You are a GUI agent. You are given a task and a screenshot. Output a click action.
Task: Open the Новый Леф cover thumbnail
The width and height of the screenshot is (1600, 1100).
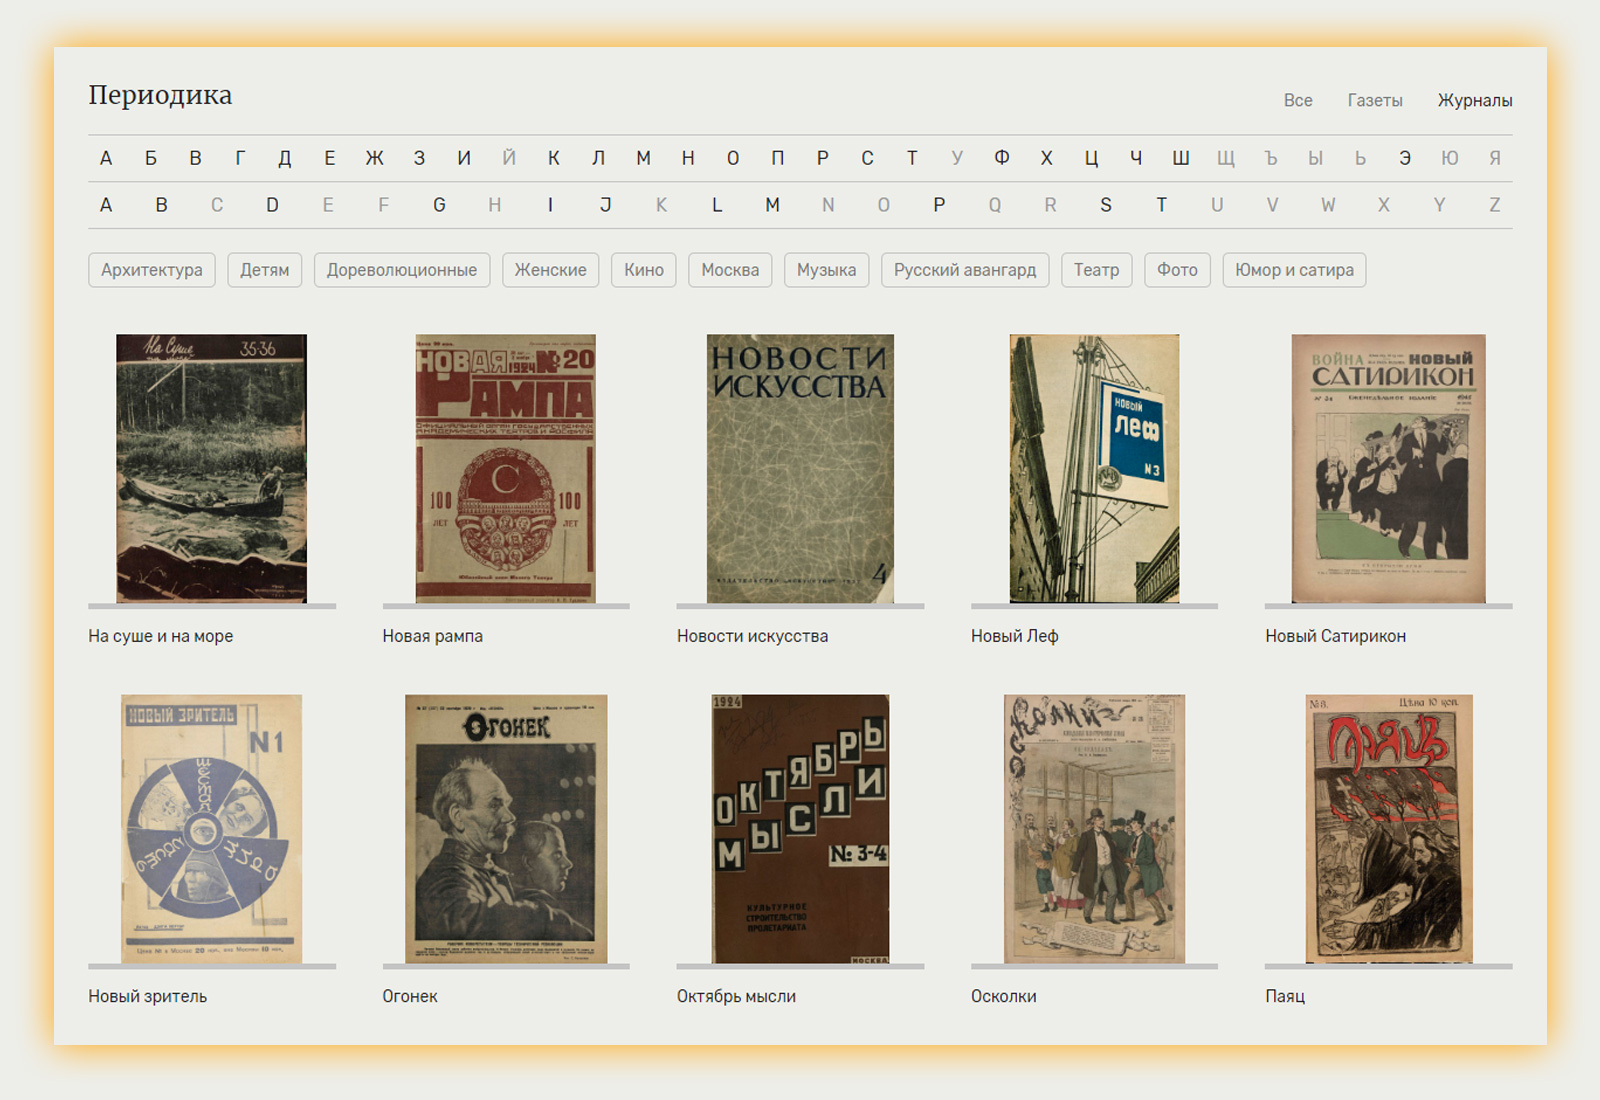coord(1094,468)
